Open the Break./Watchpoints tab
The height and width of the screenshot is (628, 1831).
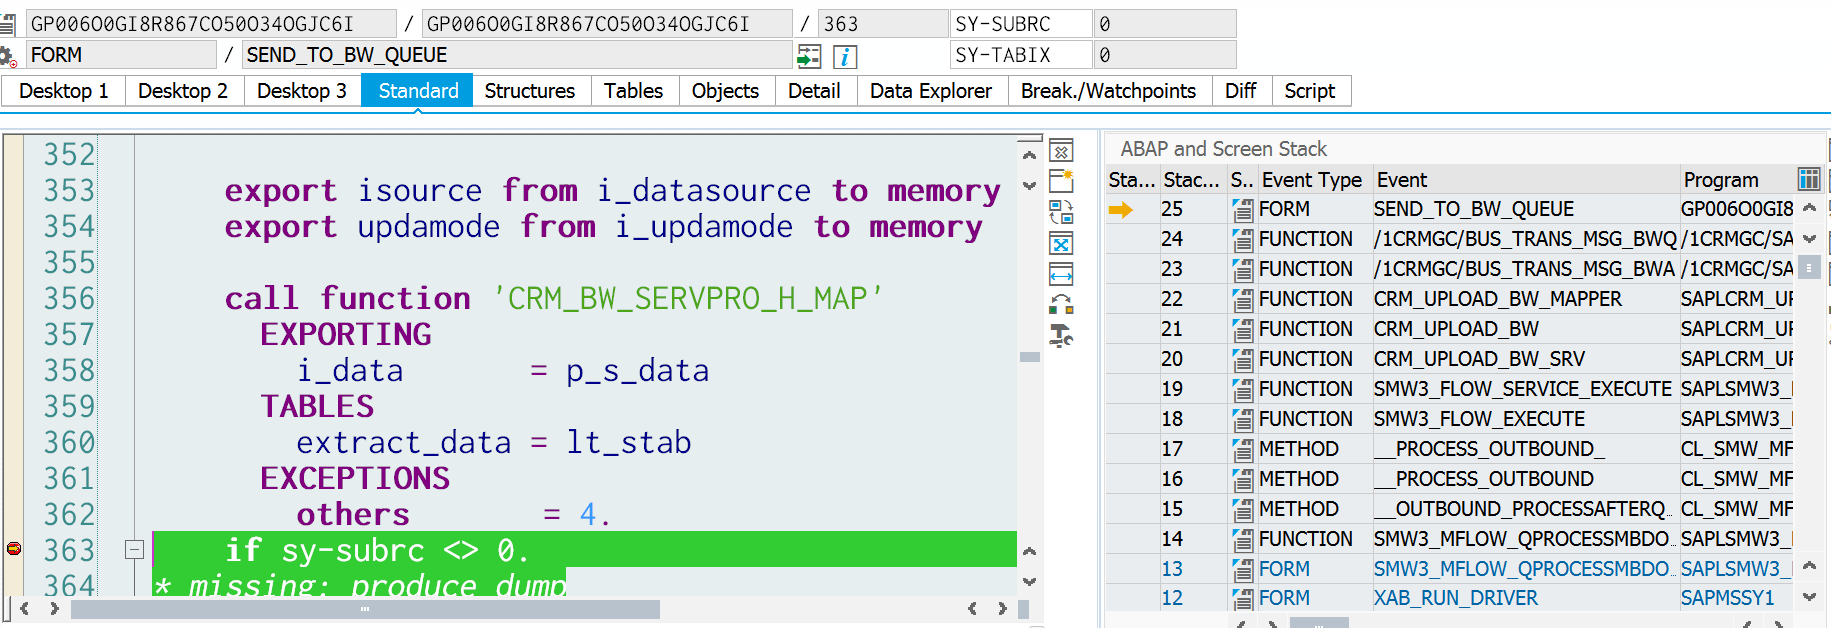(x=1107, y=91)
